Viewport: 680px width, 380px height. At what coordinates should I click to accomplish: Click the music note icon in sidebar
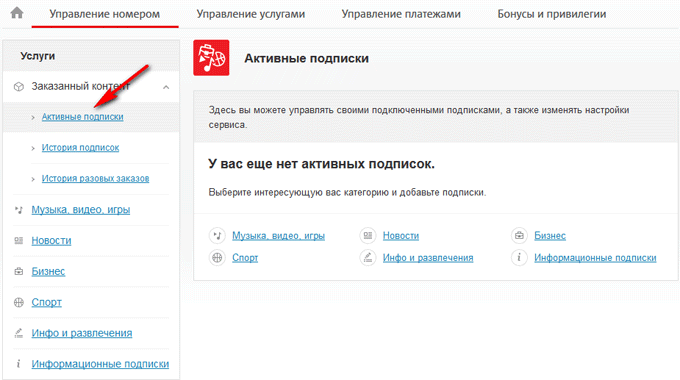(19, 210)
